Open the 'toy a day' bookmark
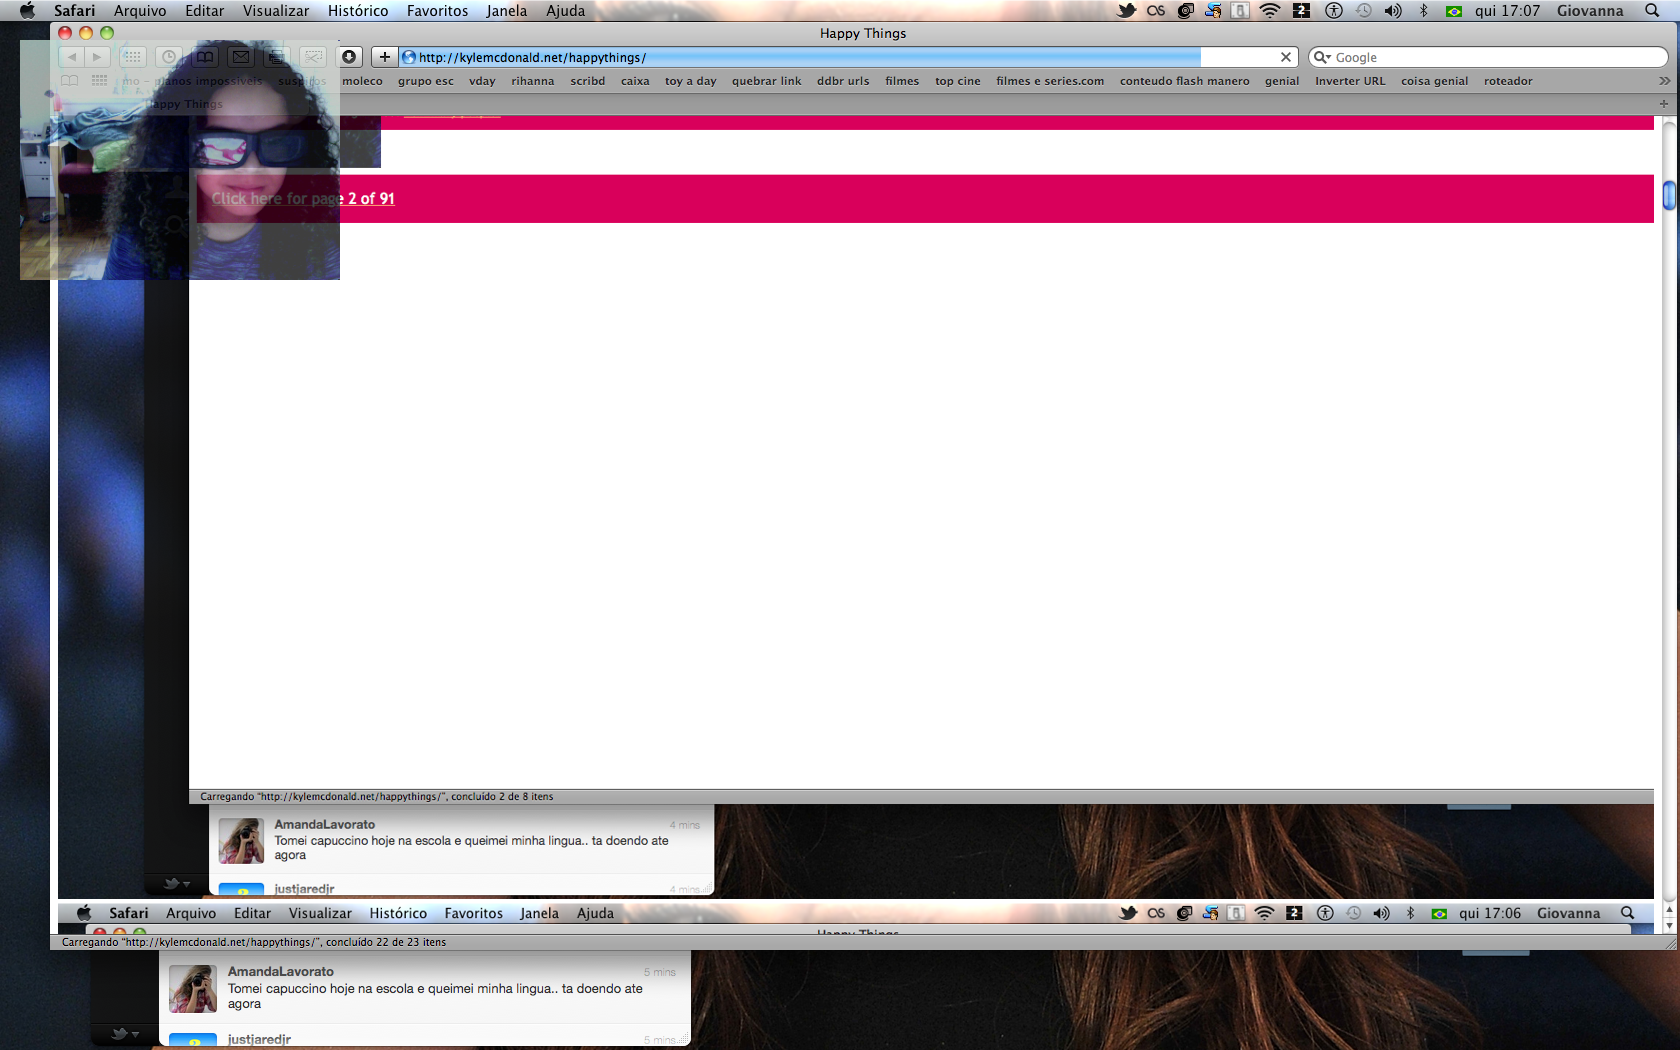The width and height of the screenshot is (1680, 1050). (x=690, y=81)
